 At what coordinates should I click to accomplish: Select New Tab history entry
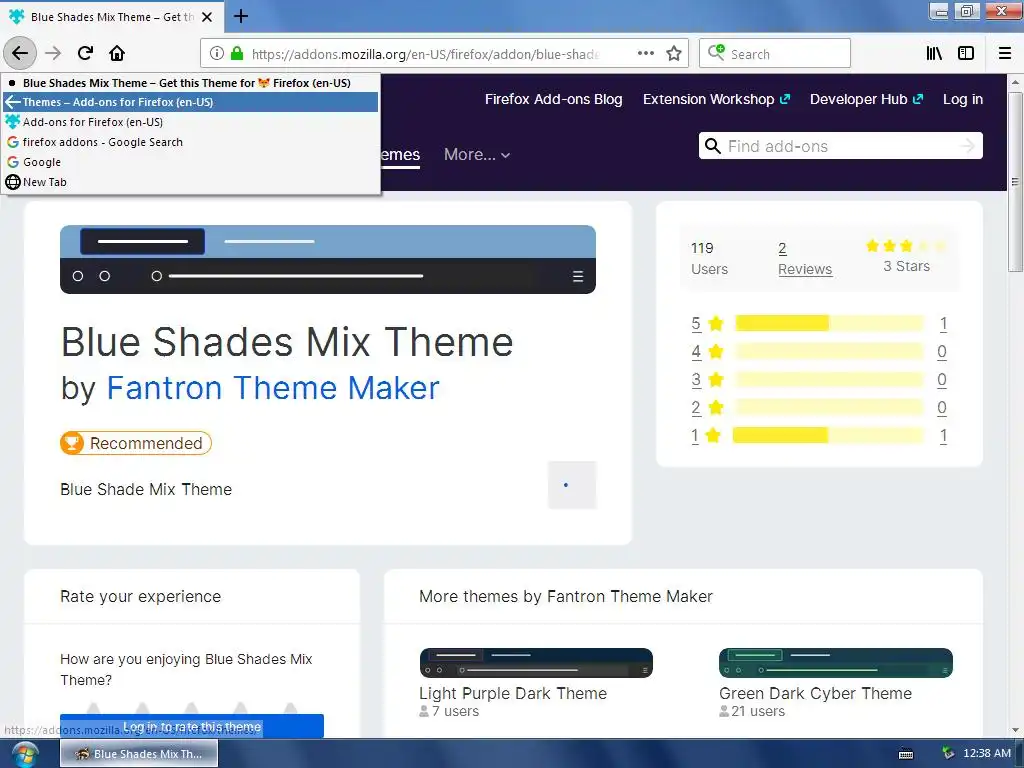click(x=190, y=182)
